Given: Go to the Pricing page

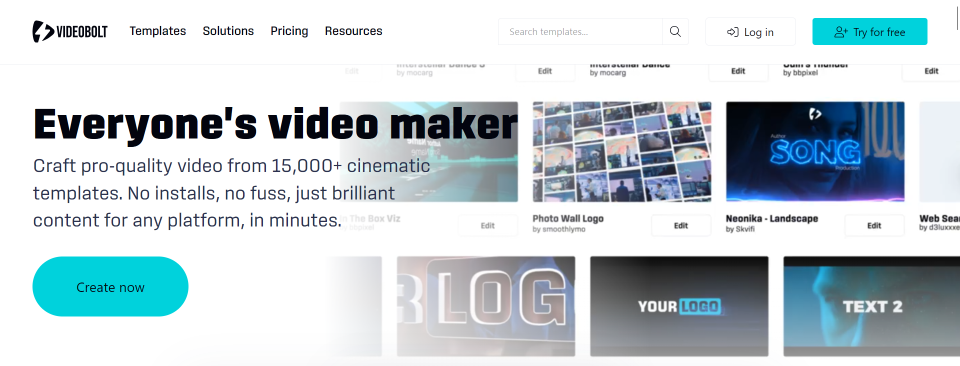Looking at the screenshot, I should pos(290,31).
